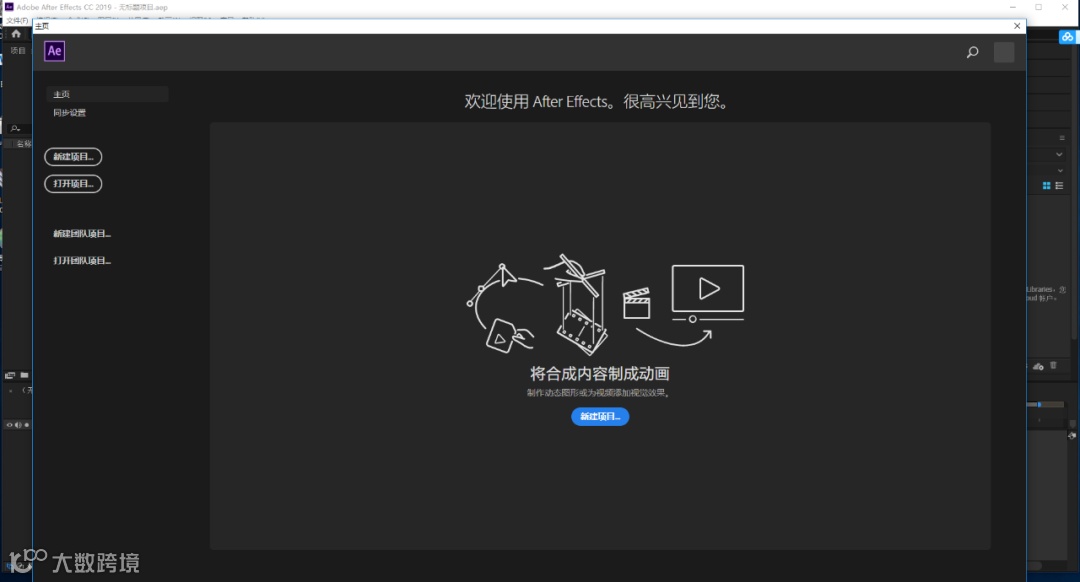Open the 文件(F) menu
This screenshot has height=582, width=1080.
17,21
